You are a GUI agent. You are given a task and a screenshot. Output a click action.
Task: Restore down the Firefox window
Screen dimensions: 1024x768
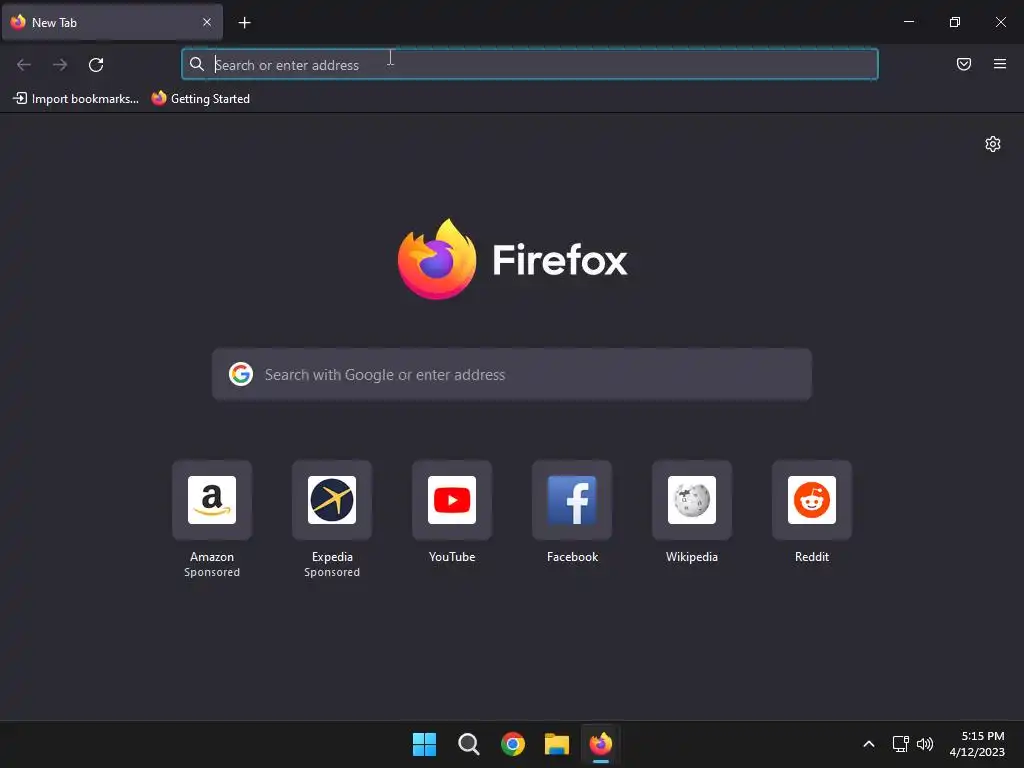tap(955, 22)
